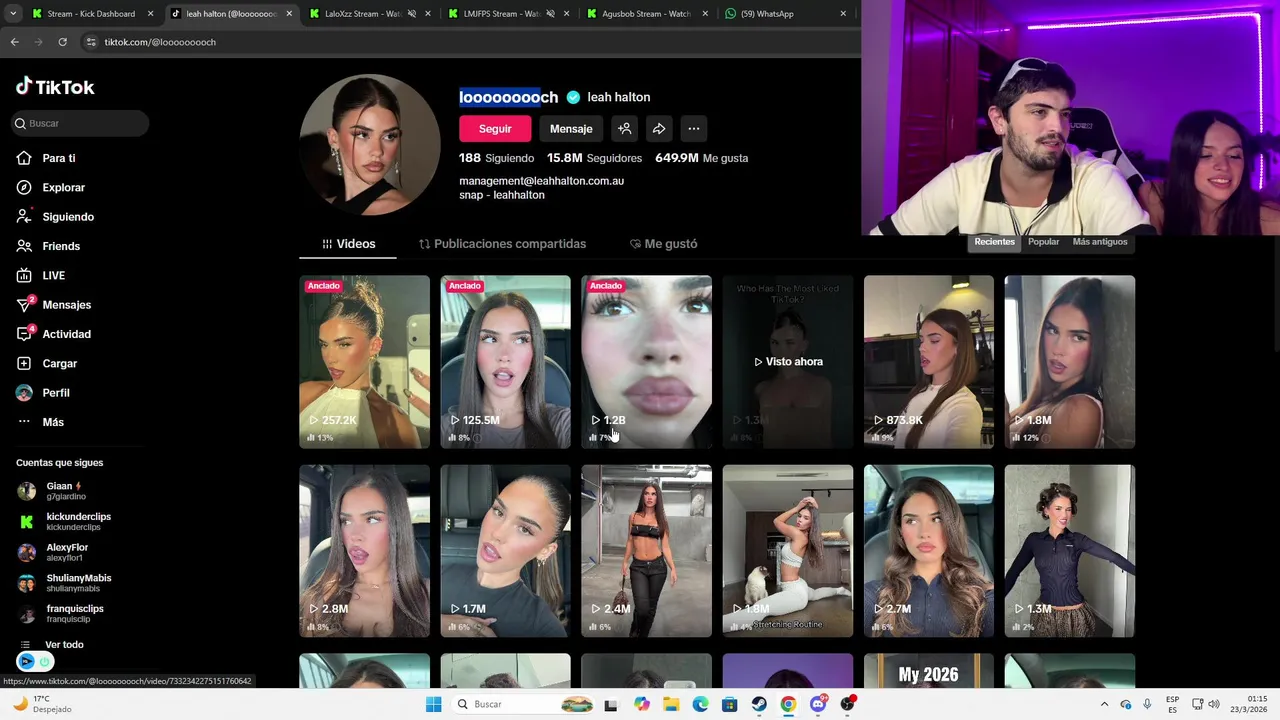This screenshot has height=720, width=1280.
Task: Open Microsoft Store from the taskbar
Action: [730, 704]
